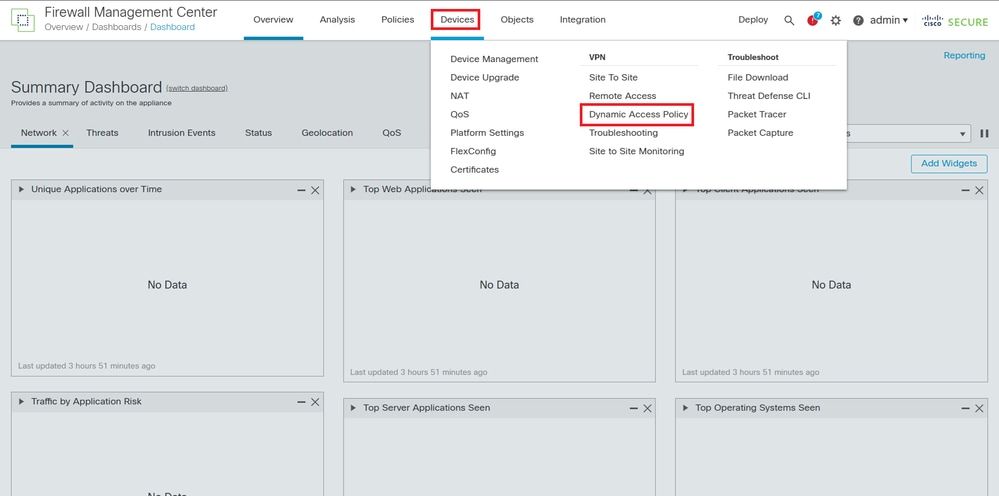Click the Firewall Management Center logo icon
Image resolution: width=999 pixels, height=496 pixels.
point(22,20)
